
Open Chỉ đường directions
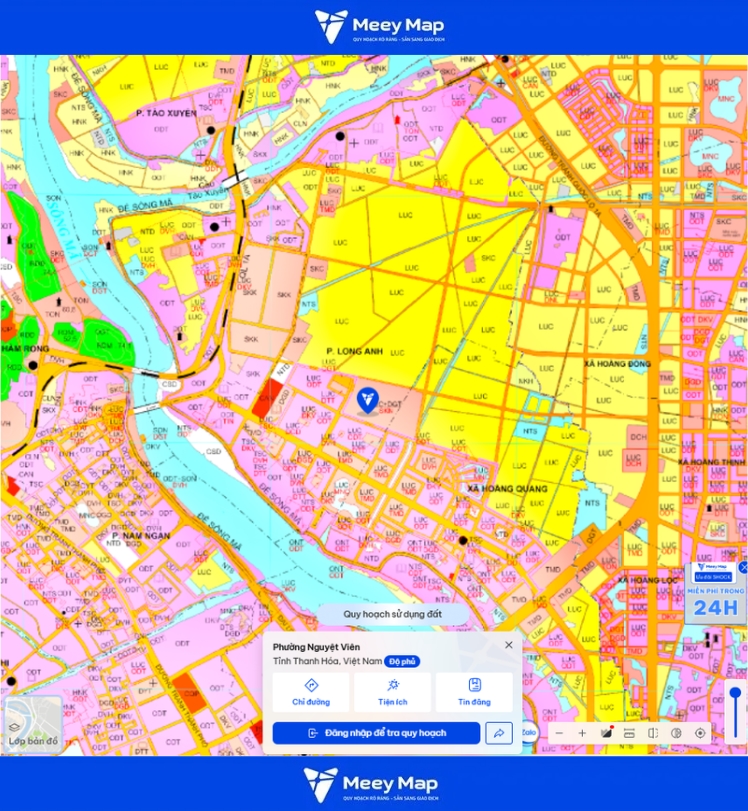coord(310,692)
